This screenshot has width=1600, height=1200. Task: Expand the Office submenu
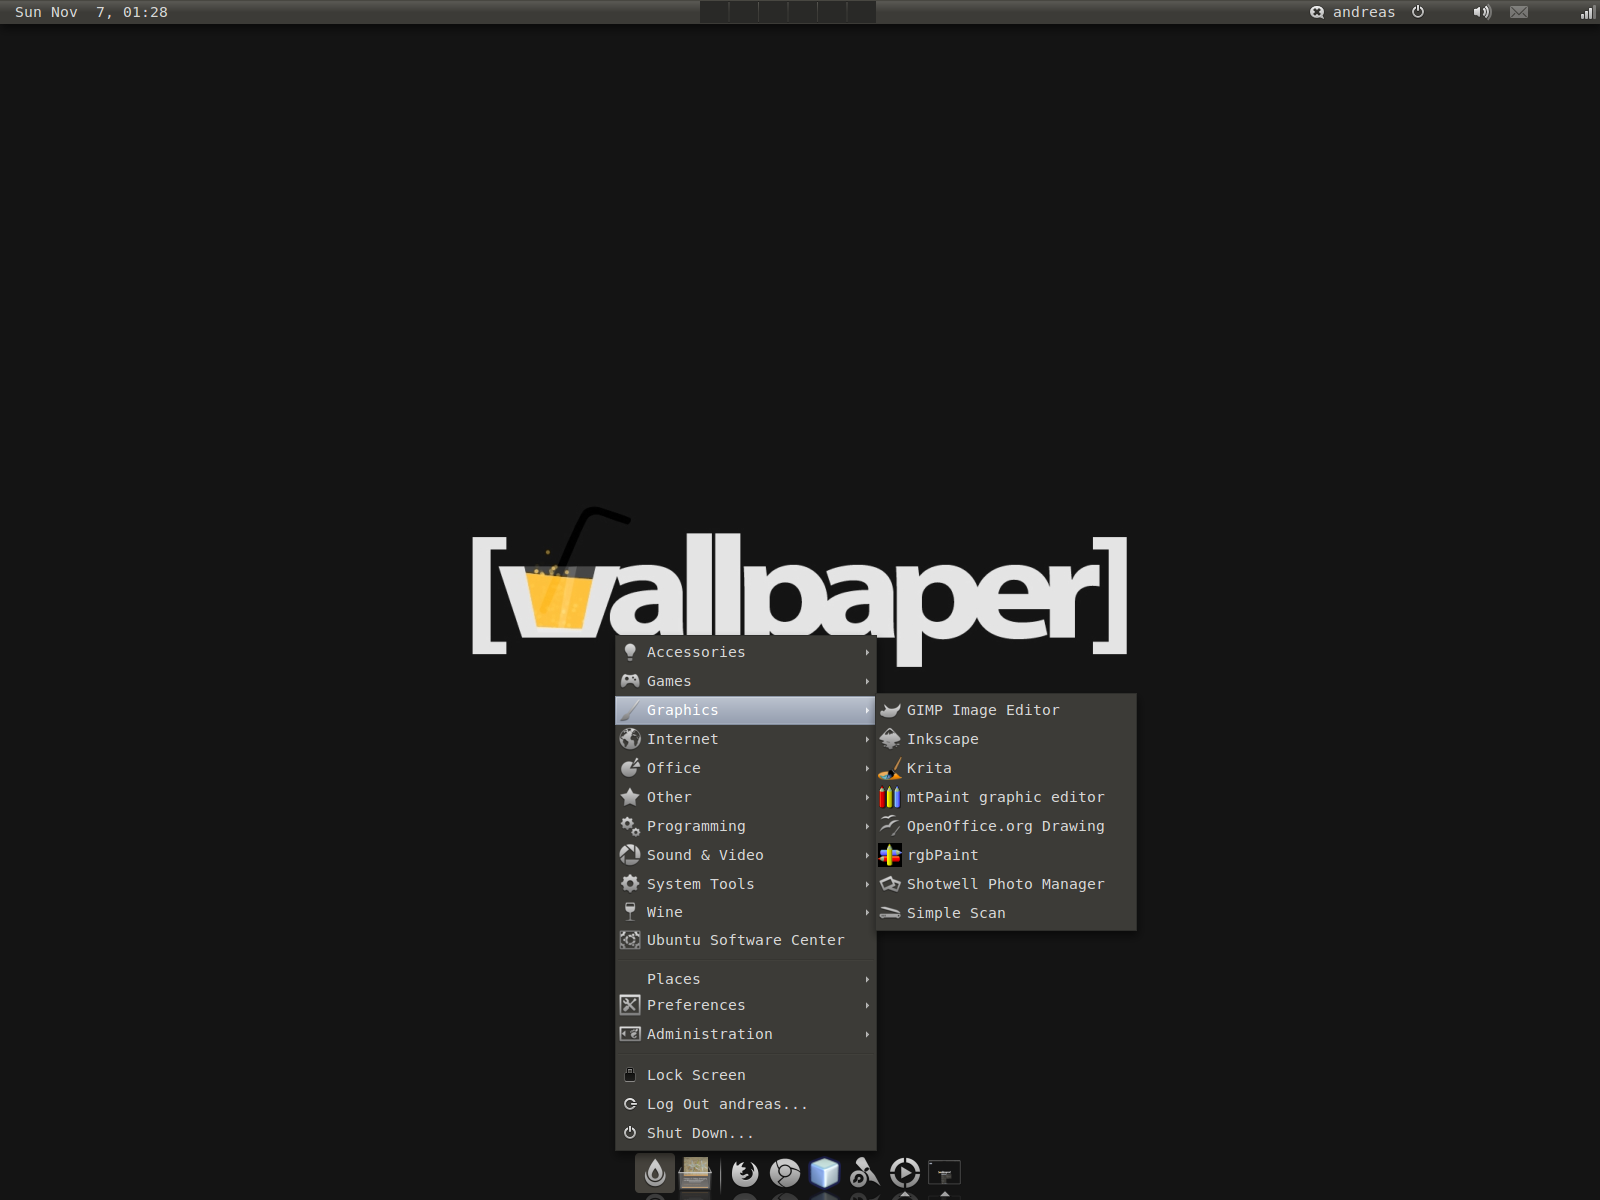746,768
